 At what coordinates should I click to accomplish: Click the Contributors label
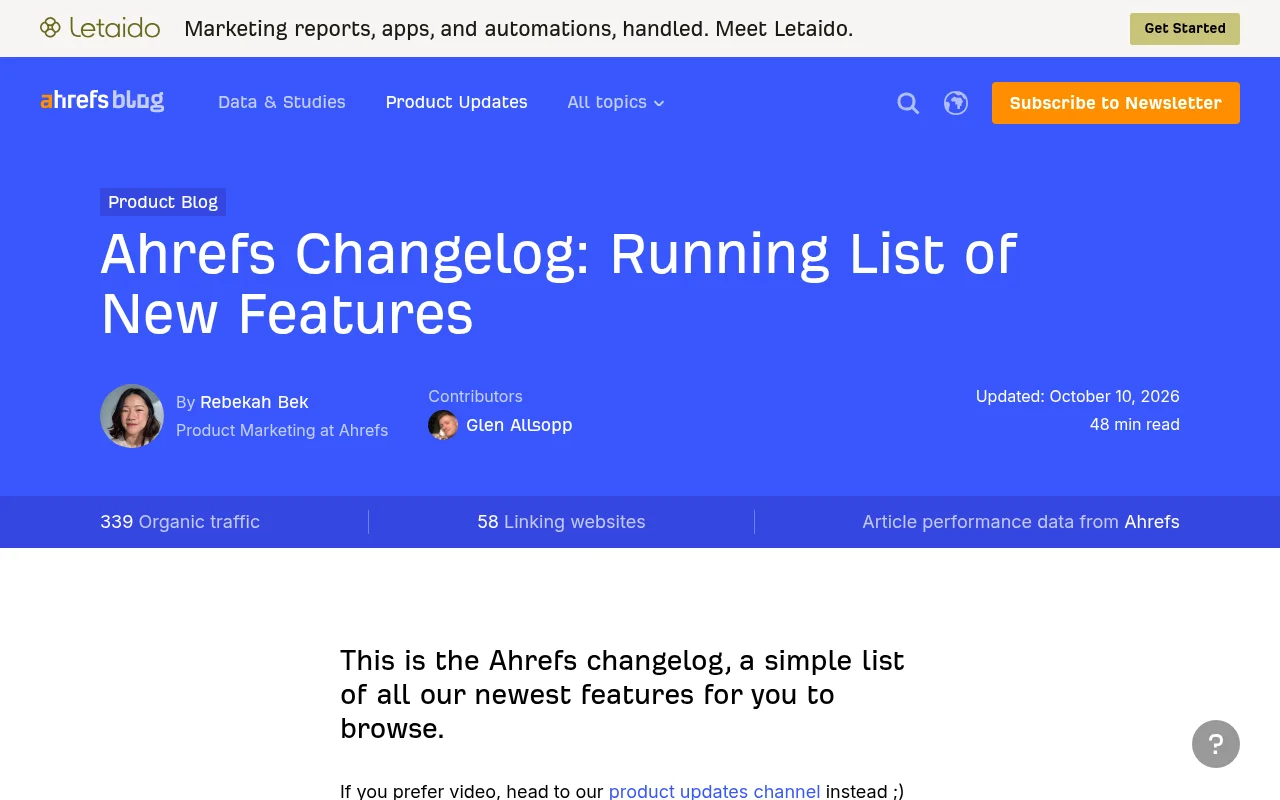475,396
